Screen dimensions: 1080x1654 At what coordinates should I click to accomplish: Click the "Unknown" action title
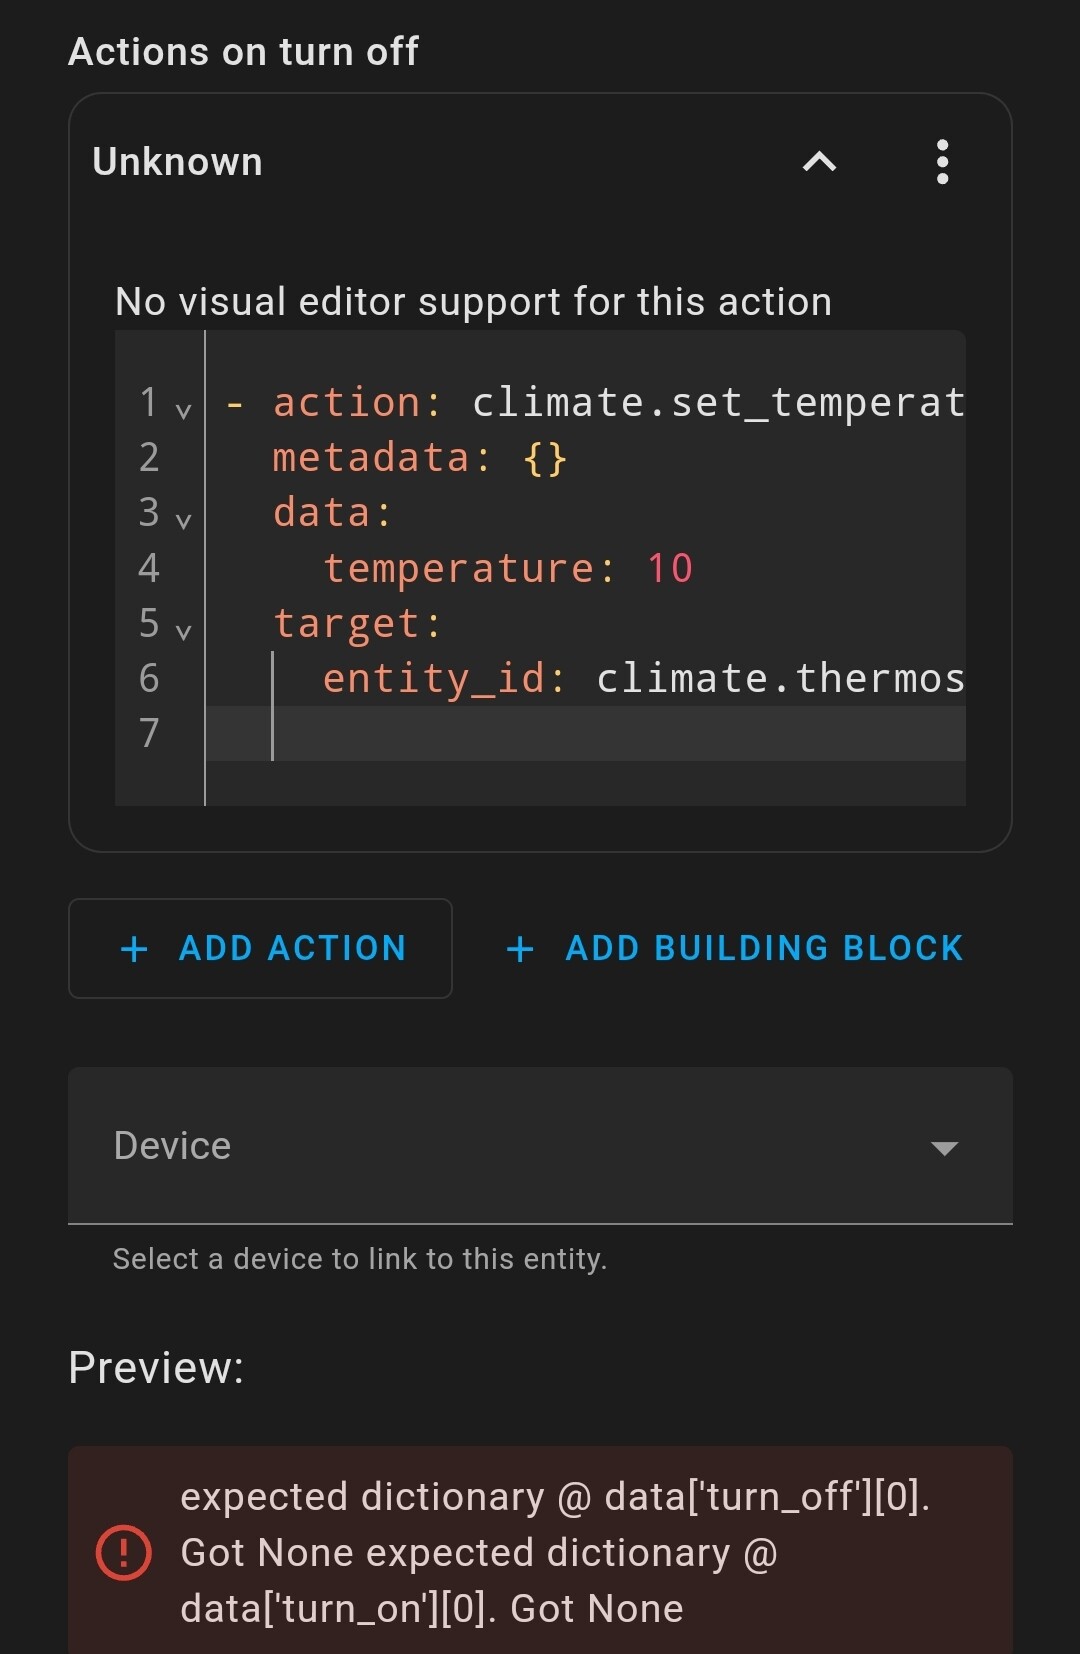click(x=178, y=162)
